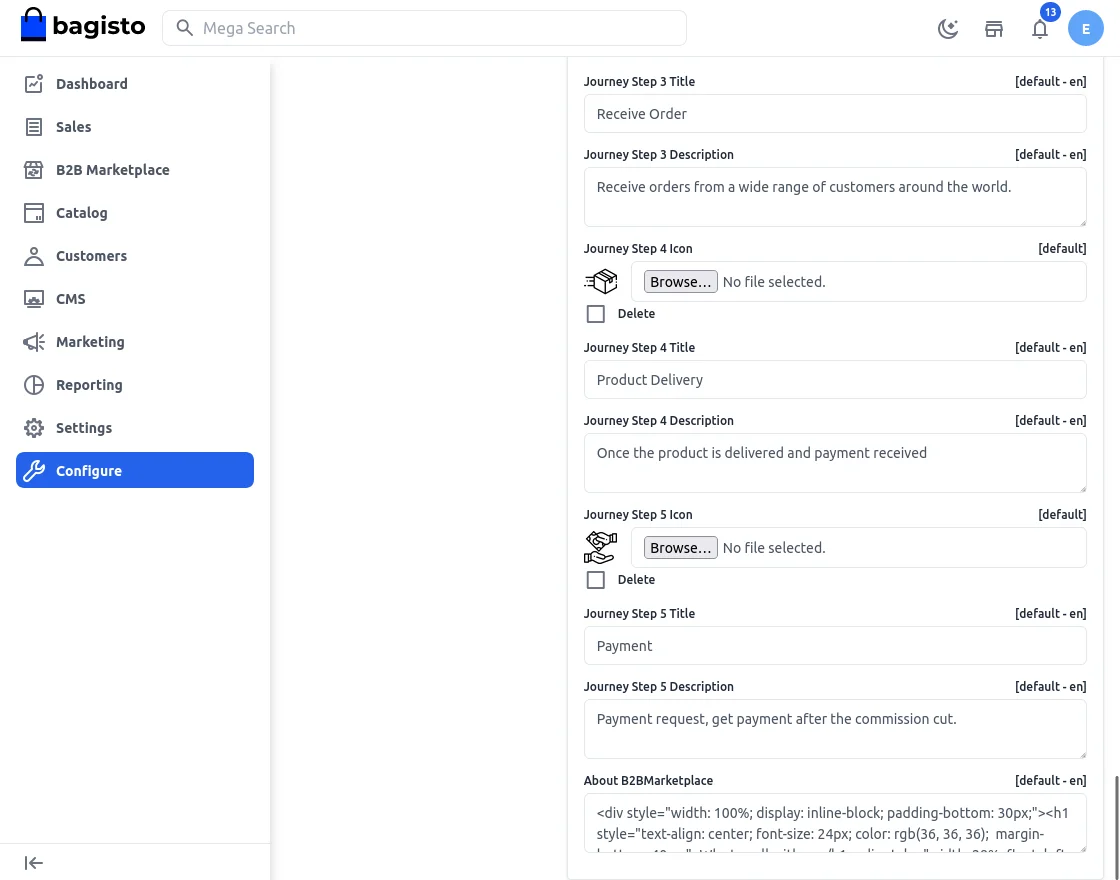Open the storefront shop icon
The image size is (1120, 880).
tap(994, 29)
